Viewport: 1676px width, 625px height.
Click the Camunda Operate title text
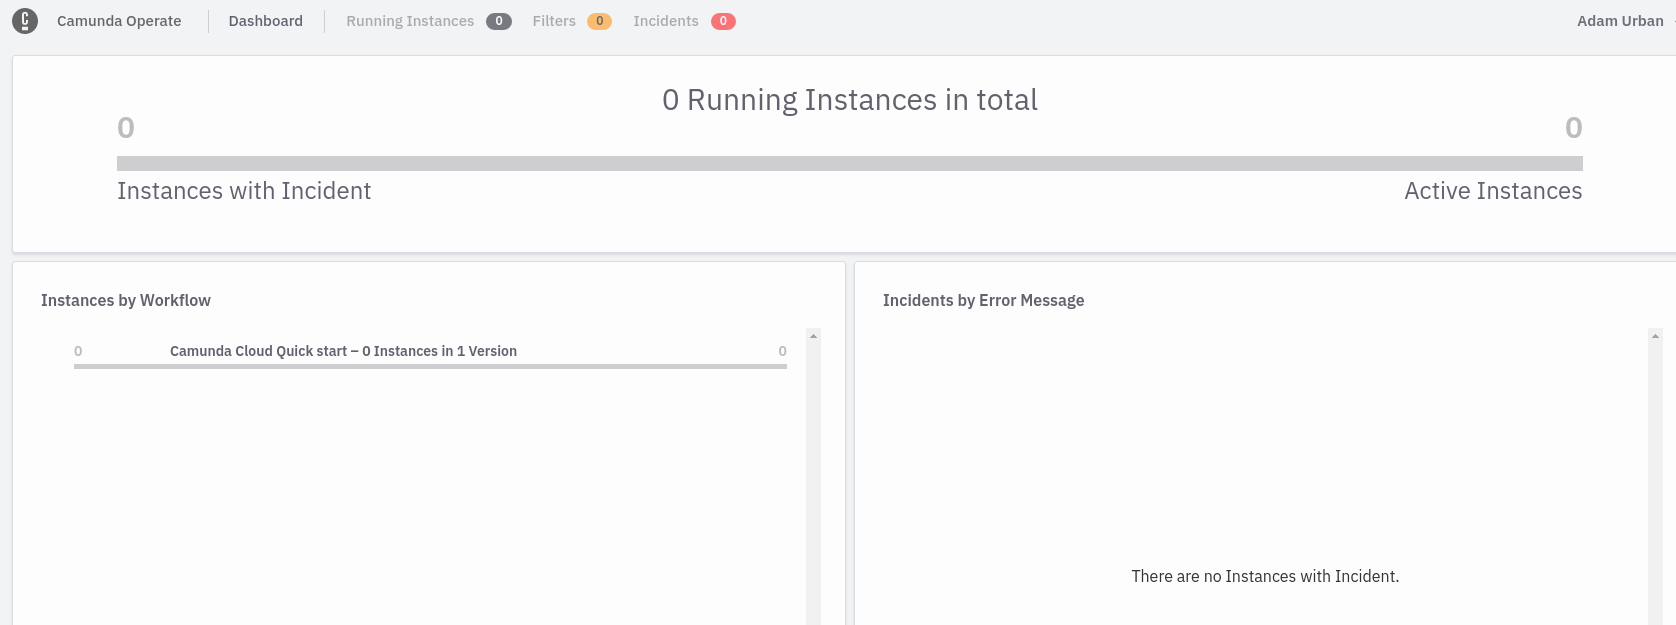point(119,21)
